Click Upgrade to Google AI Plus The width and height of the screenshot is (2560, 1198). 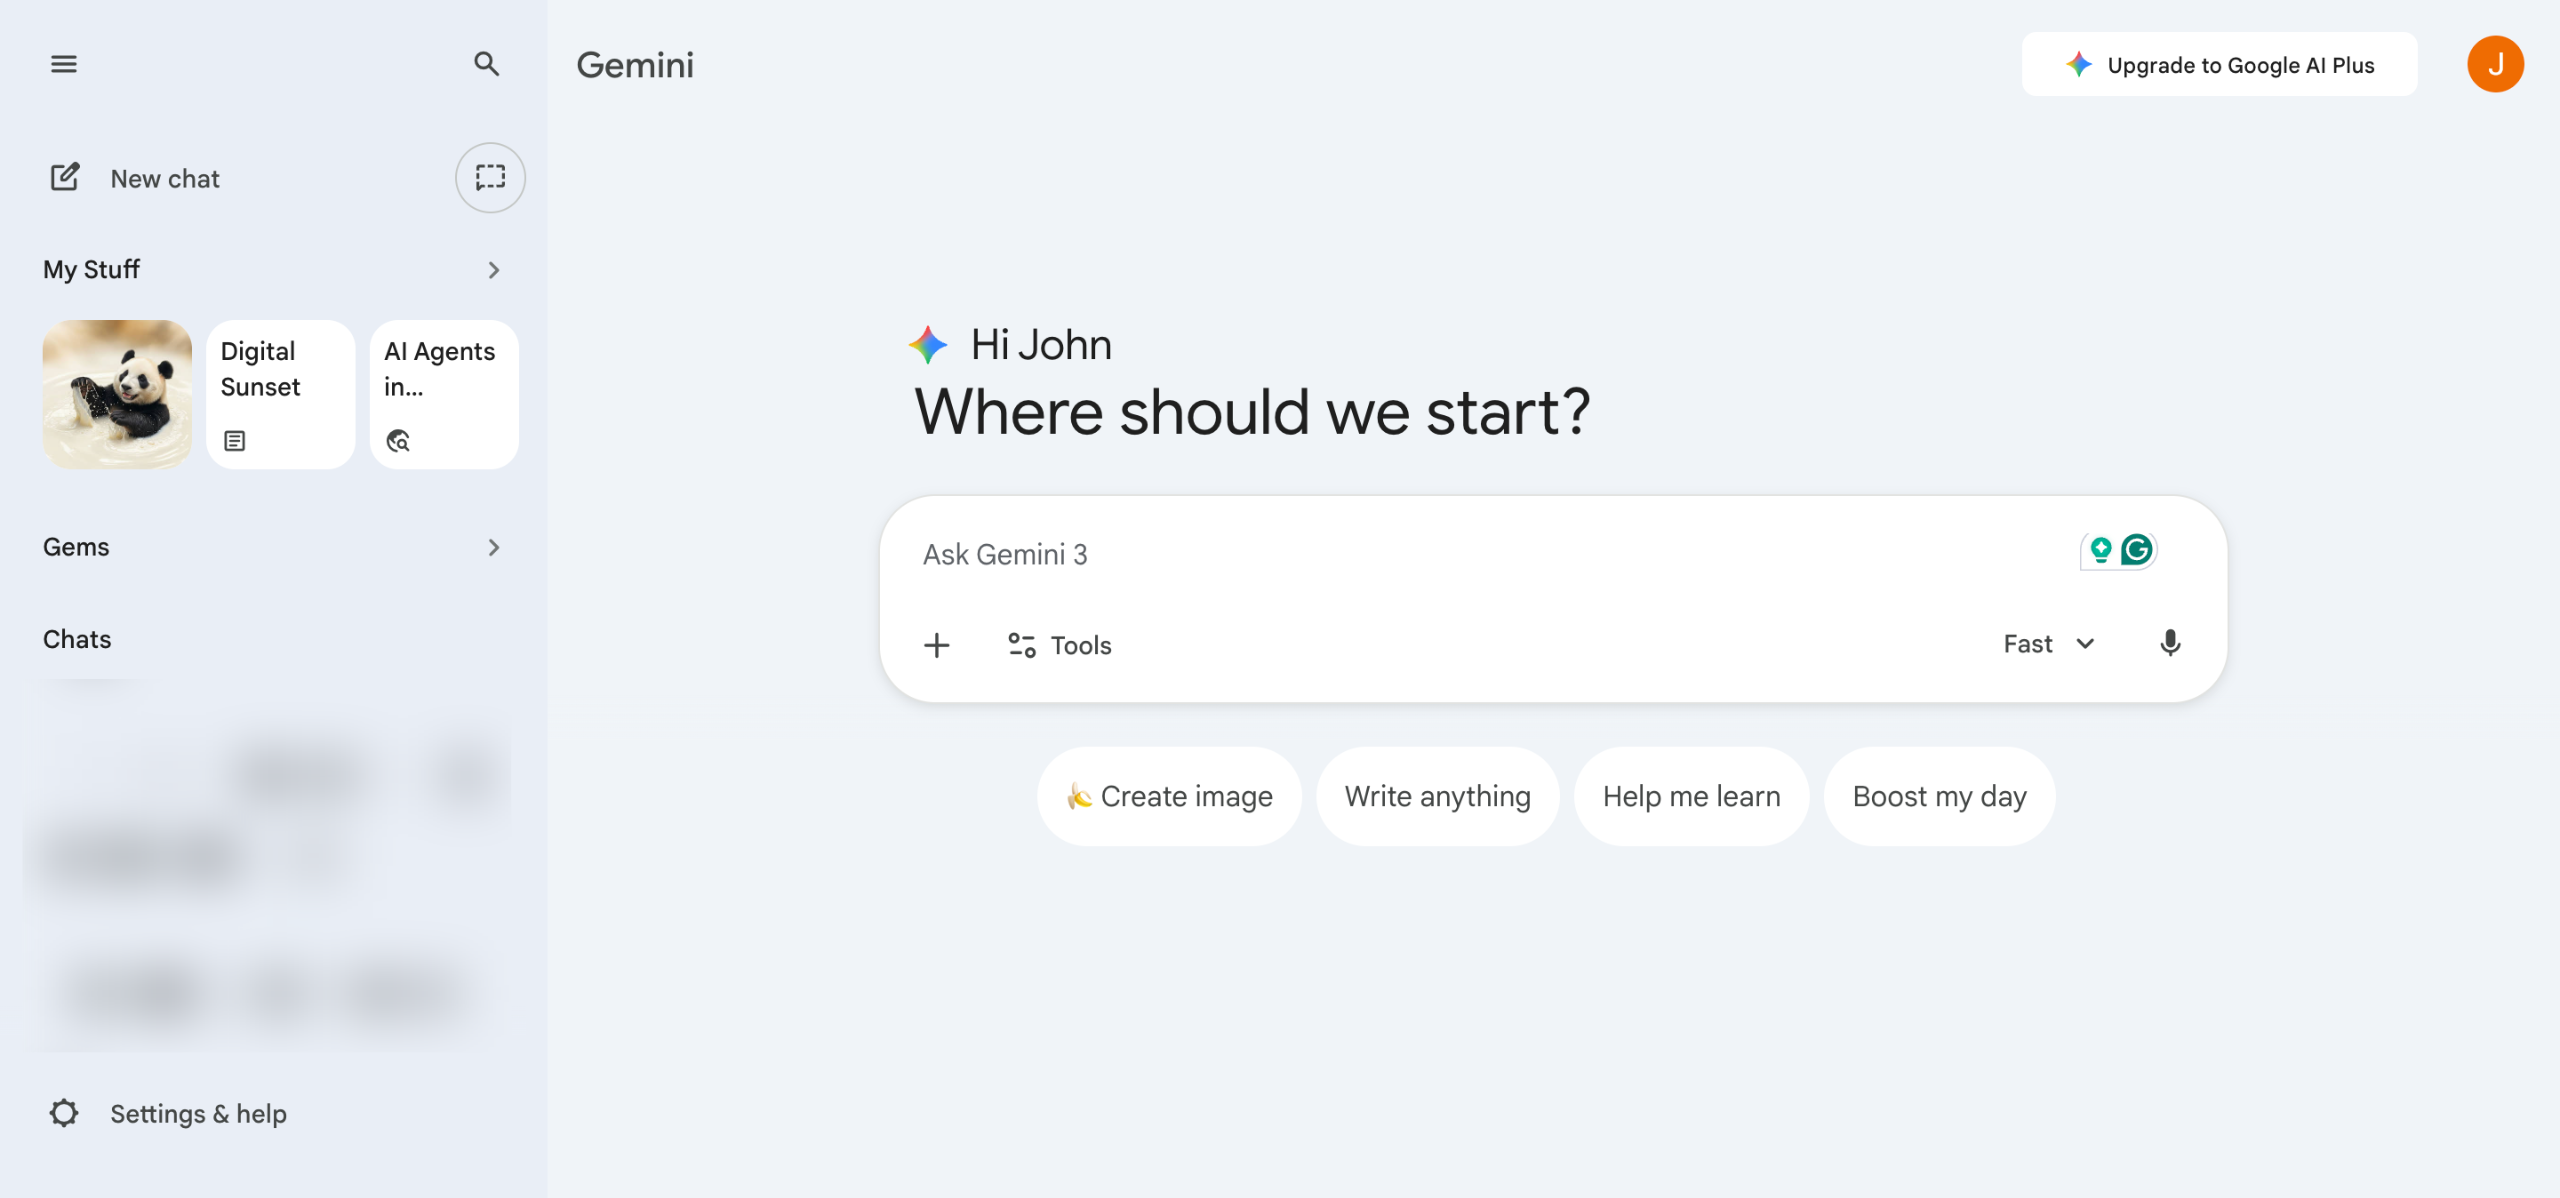(x=2219, y=65)
